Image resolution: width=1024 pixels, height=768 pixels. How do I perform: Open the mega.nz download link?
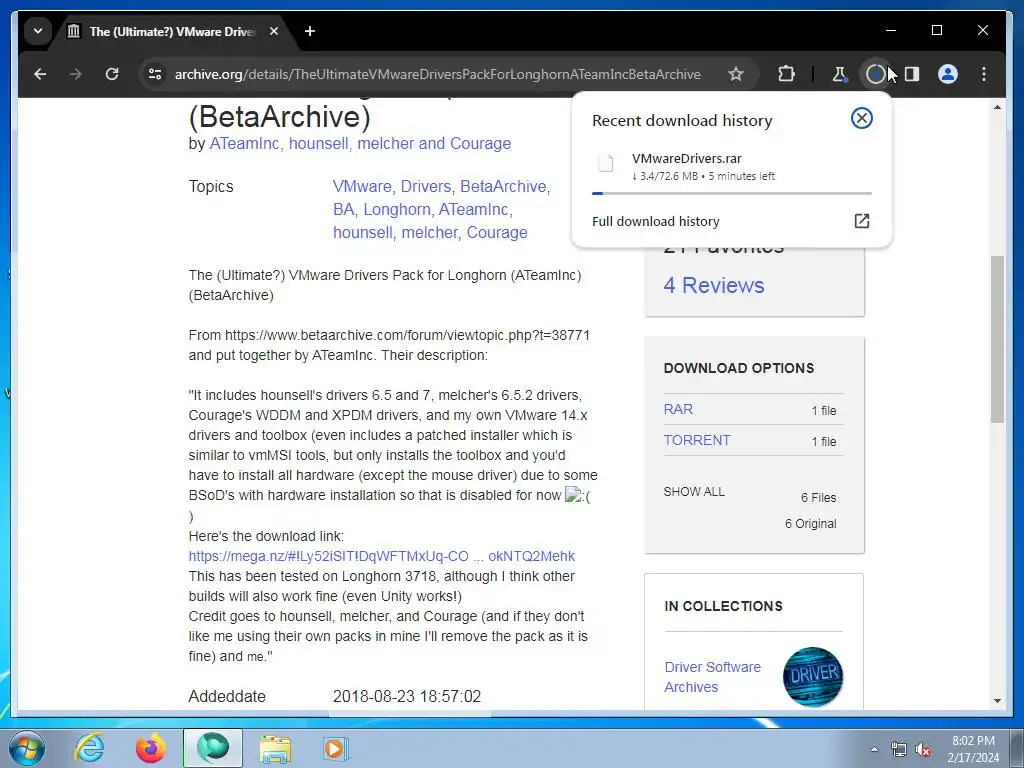tap(381, 556)
